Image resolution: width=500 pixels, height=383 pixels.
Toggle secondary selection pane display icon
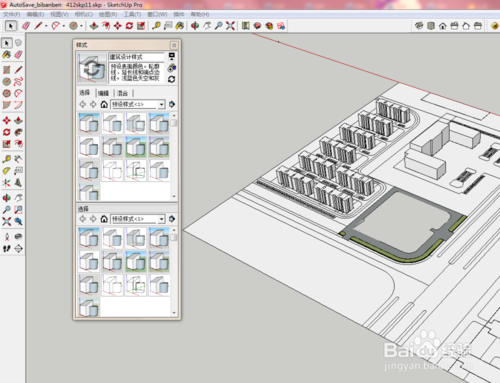(172, 56)
